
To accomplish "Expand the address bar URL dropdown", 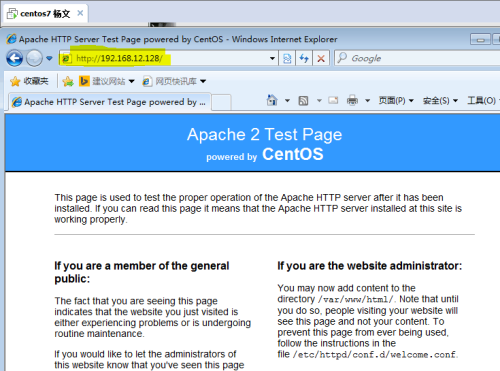I will [x=272, y=59].
